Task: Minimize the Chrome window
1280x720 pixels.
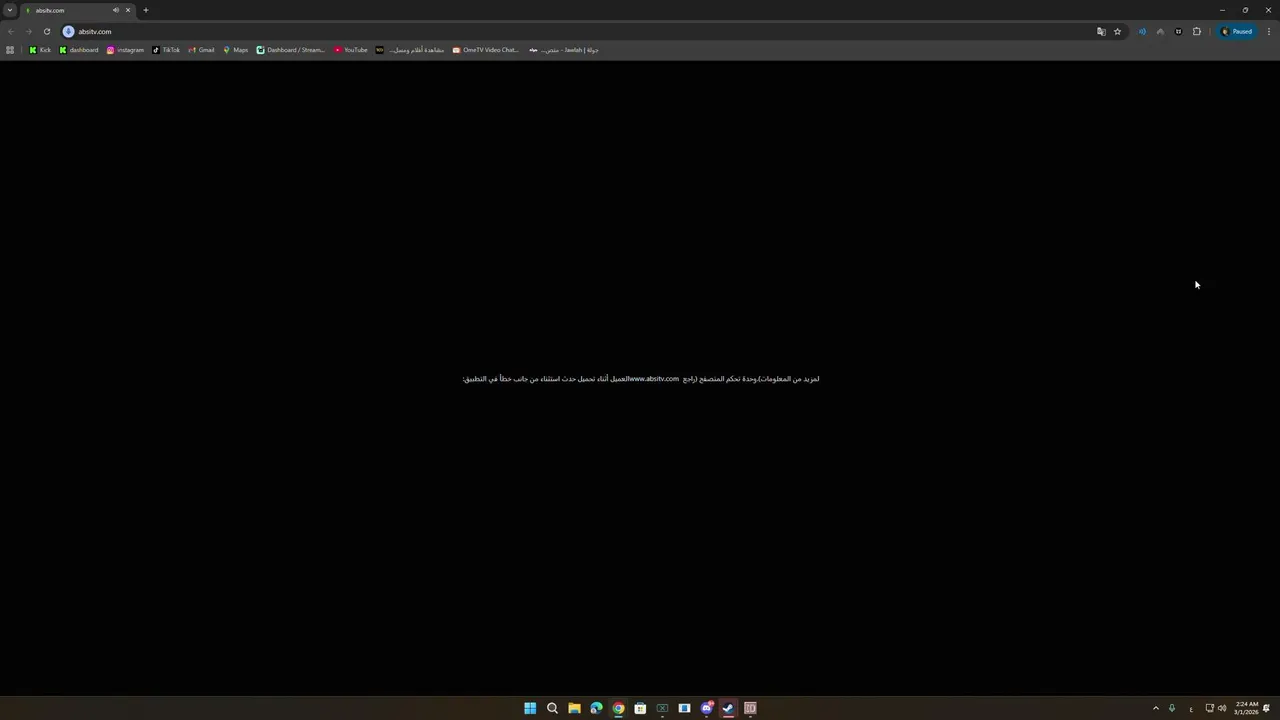Action: [x=1222, y=10]
